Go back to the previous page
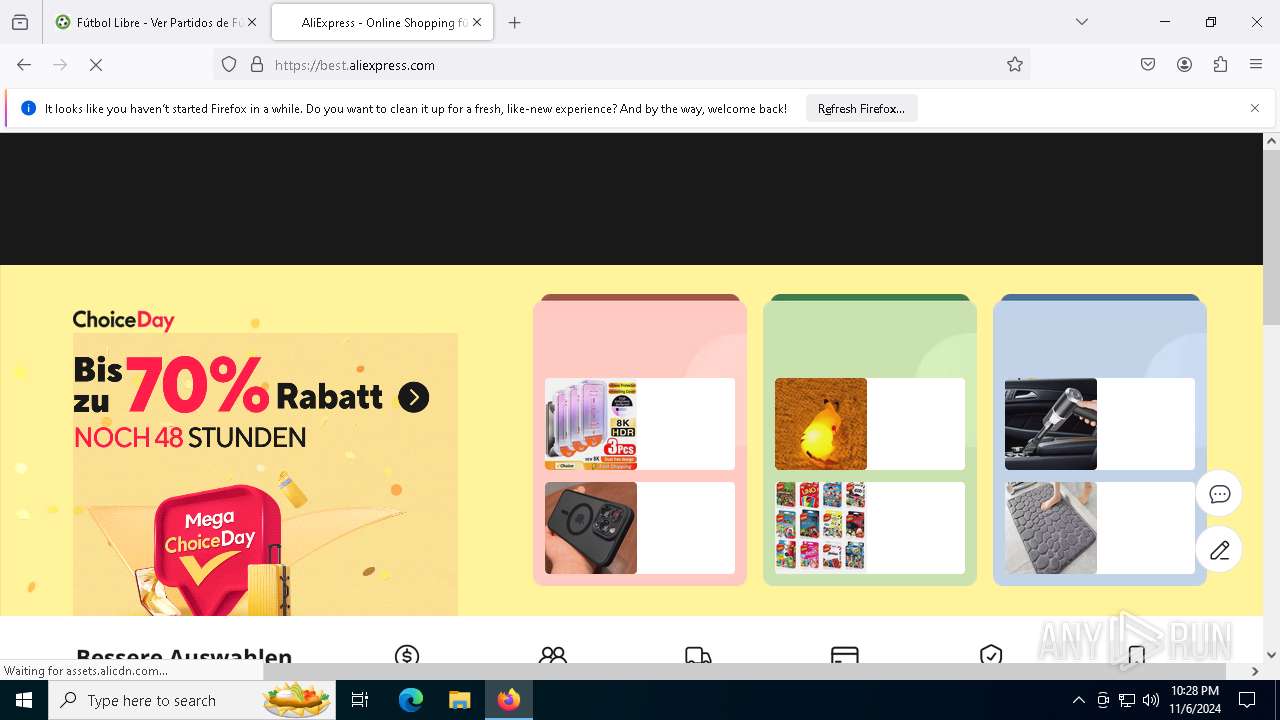1280x720 pixels. [x=24, y=65]
